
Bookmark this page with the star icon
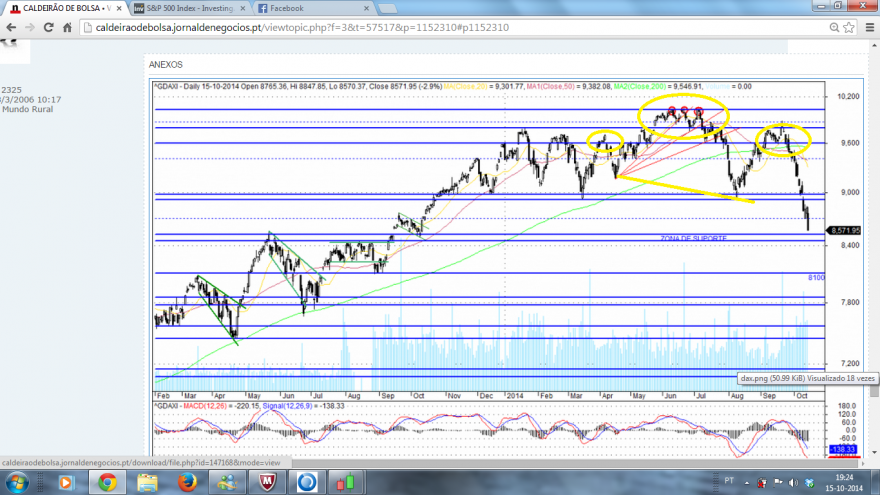pyautogui.click(x=849, y=28)
